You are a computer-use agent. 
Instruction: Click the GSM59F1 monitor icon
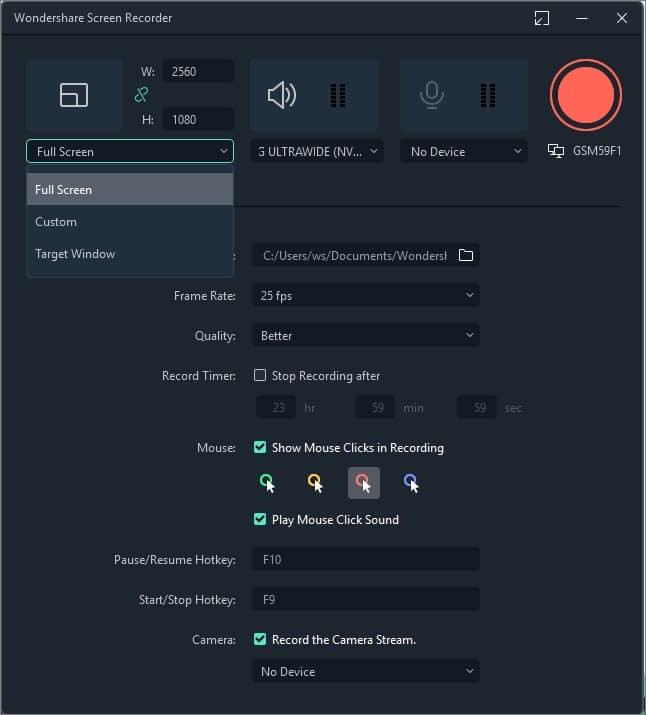(555, 151)
